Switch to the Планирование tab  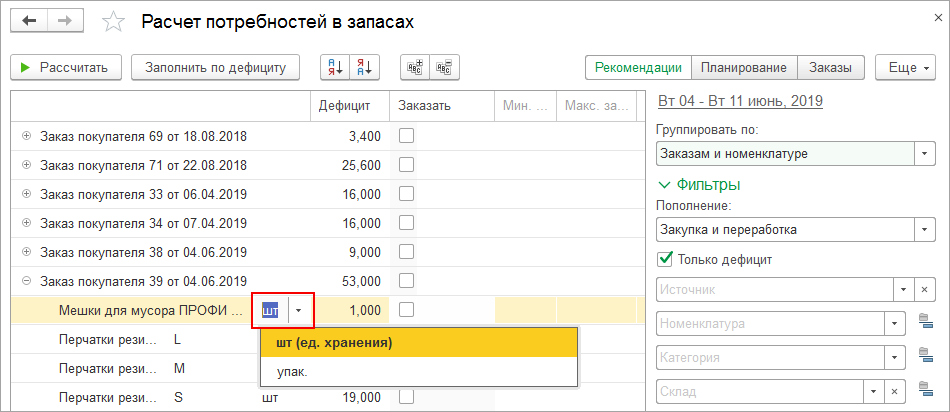tap(743, 68)
